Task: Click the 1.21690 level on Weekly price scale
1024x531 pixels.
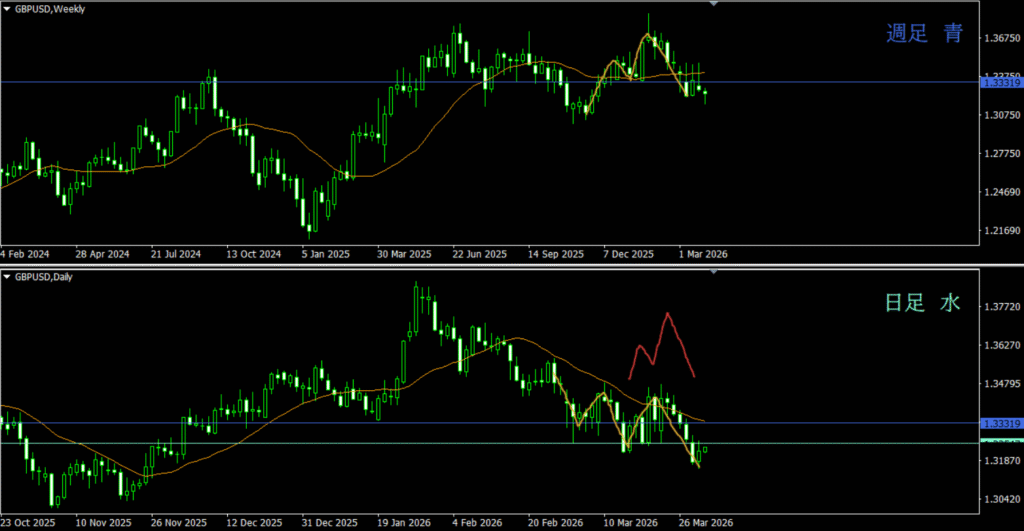Action: (1000, 230)
